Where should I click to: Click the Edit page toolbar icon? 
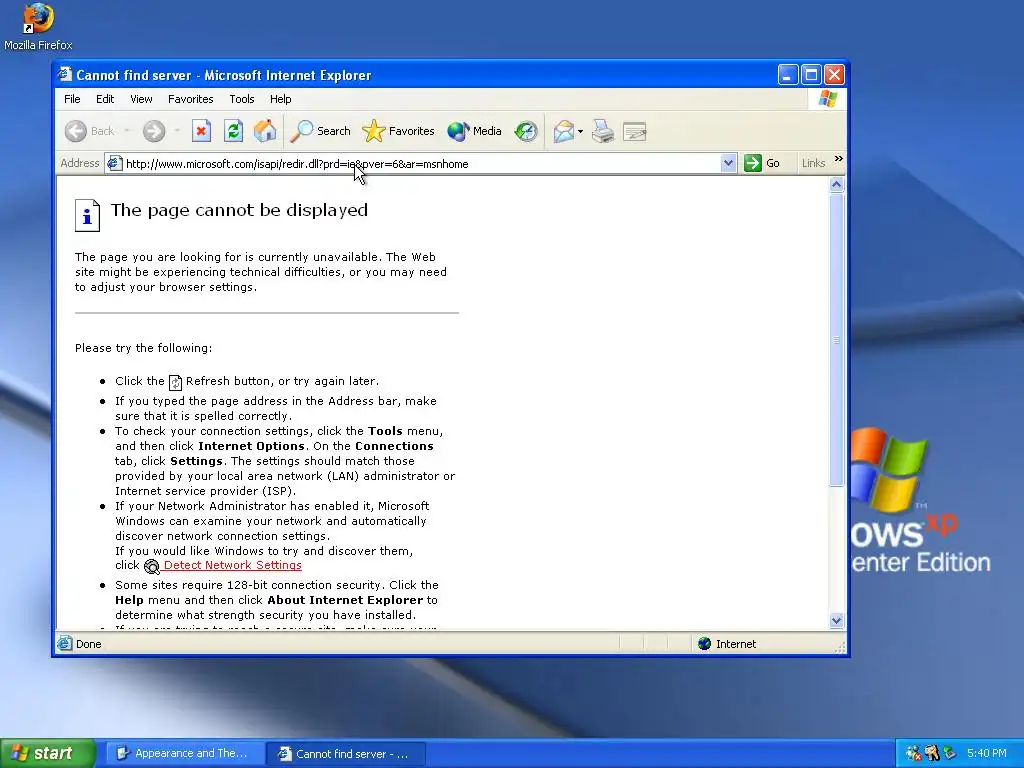[635, 131]
